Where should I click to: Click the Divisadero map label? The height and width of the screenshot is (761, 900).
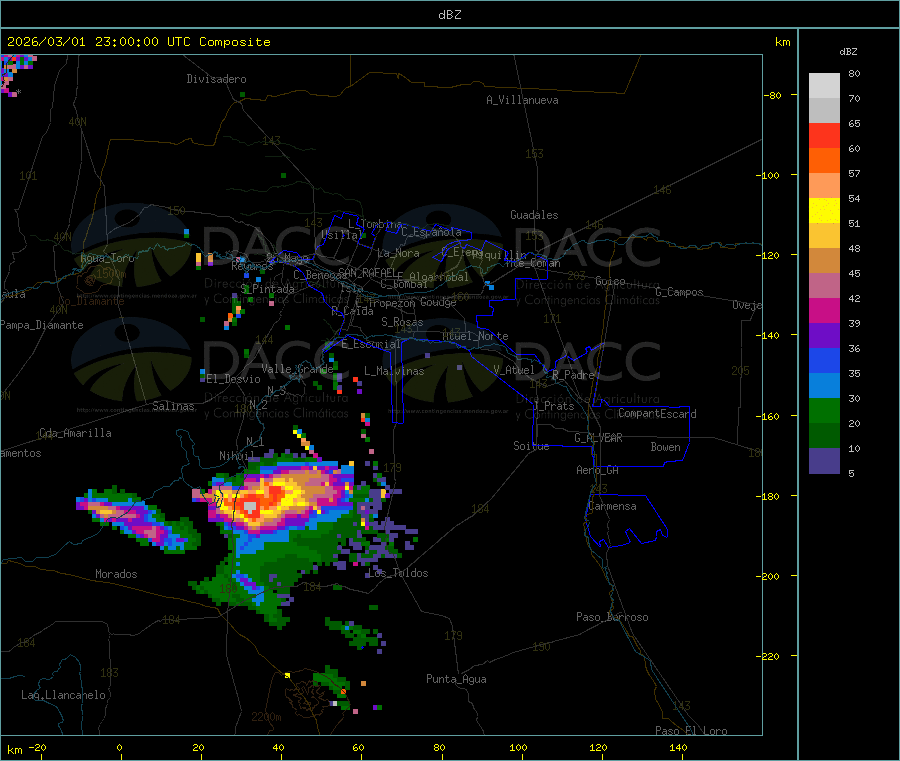coord(216,79)
